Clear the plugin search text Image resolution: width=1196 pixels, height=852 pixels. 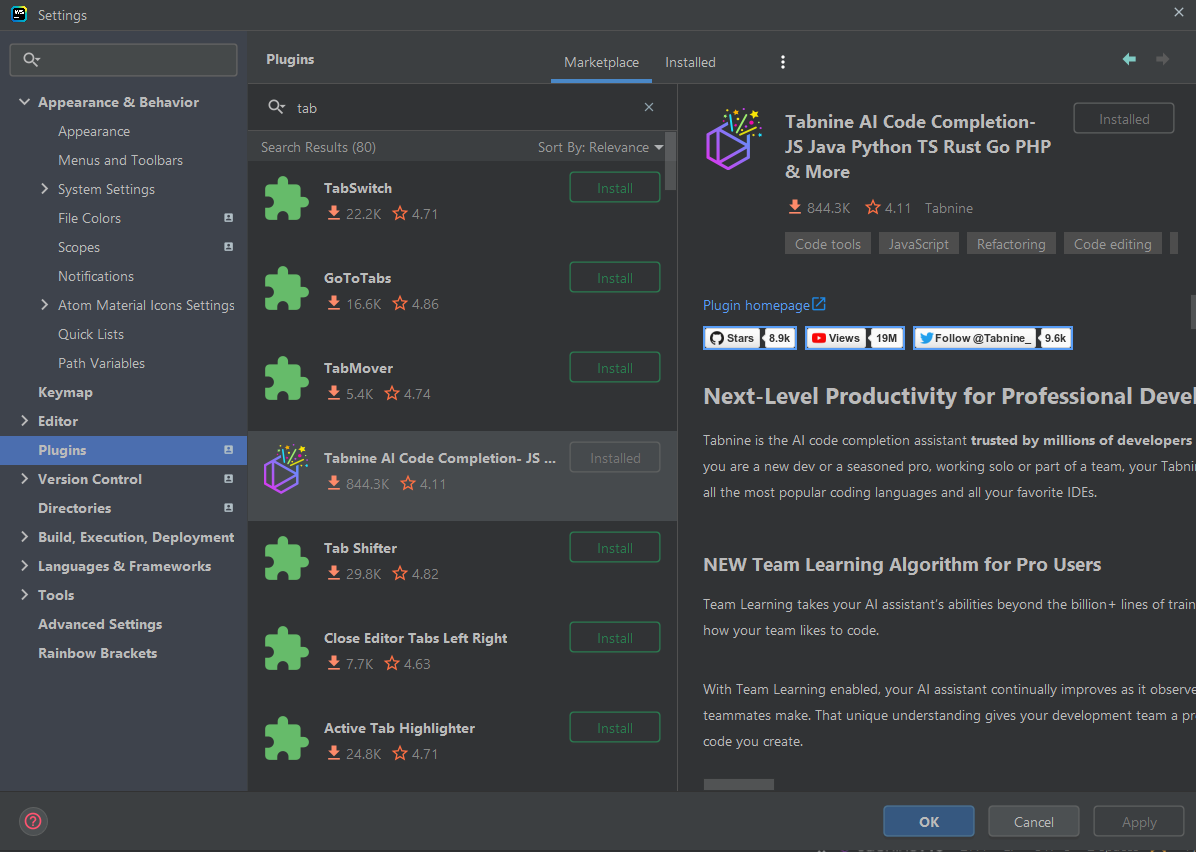649,108
